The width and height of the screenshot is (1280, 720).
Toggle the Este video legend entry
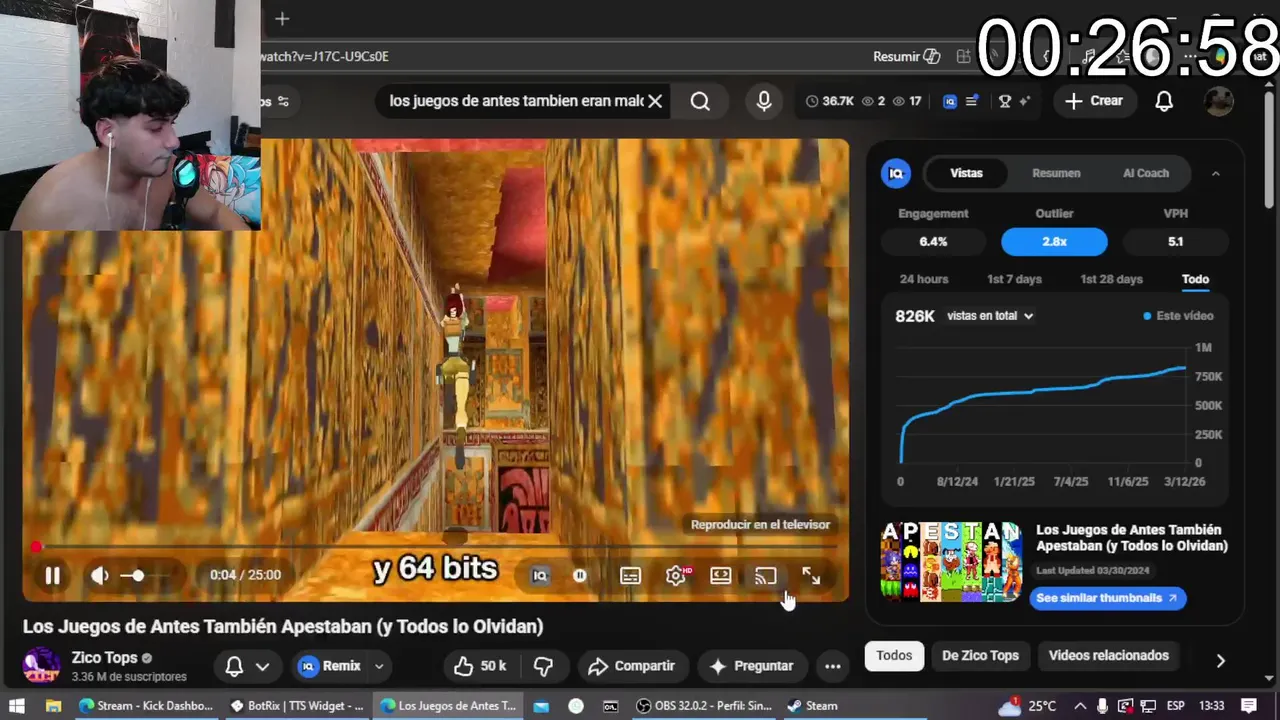(1179, 316)
